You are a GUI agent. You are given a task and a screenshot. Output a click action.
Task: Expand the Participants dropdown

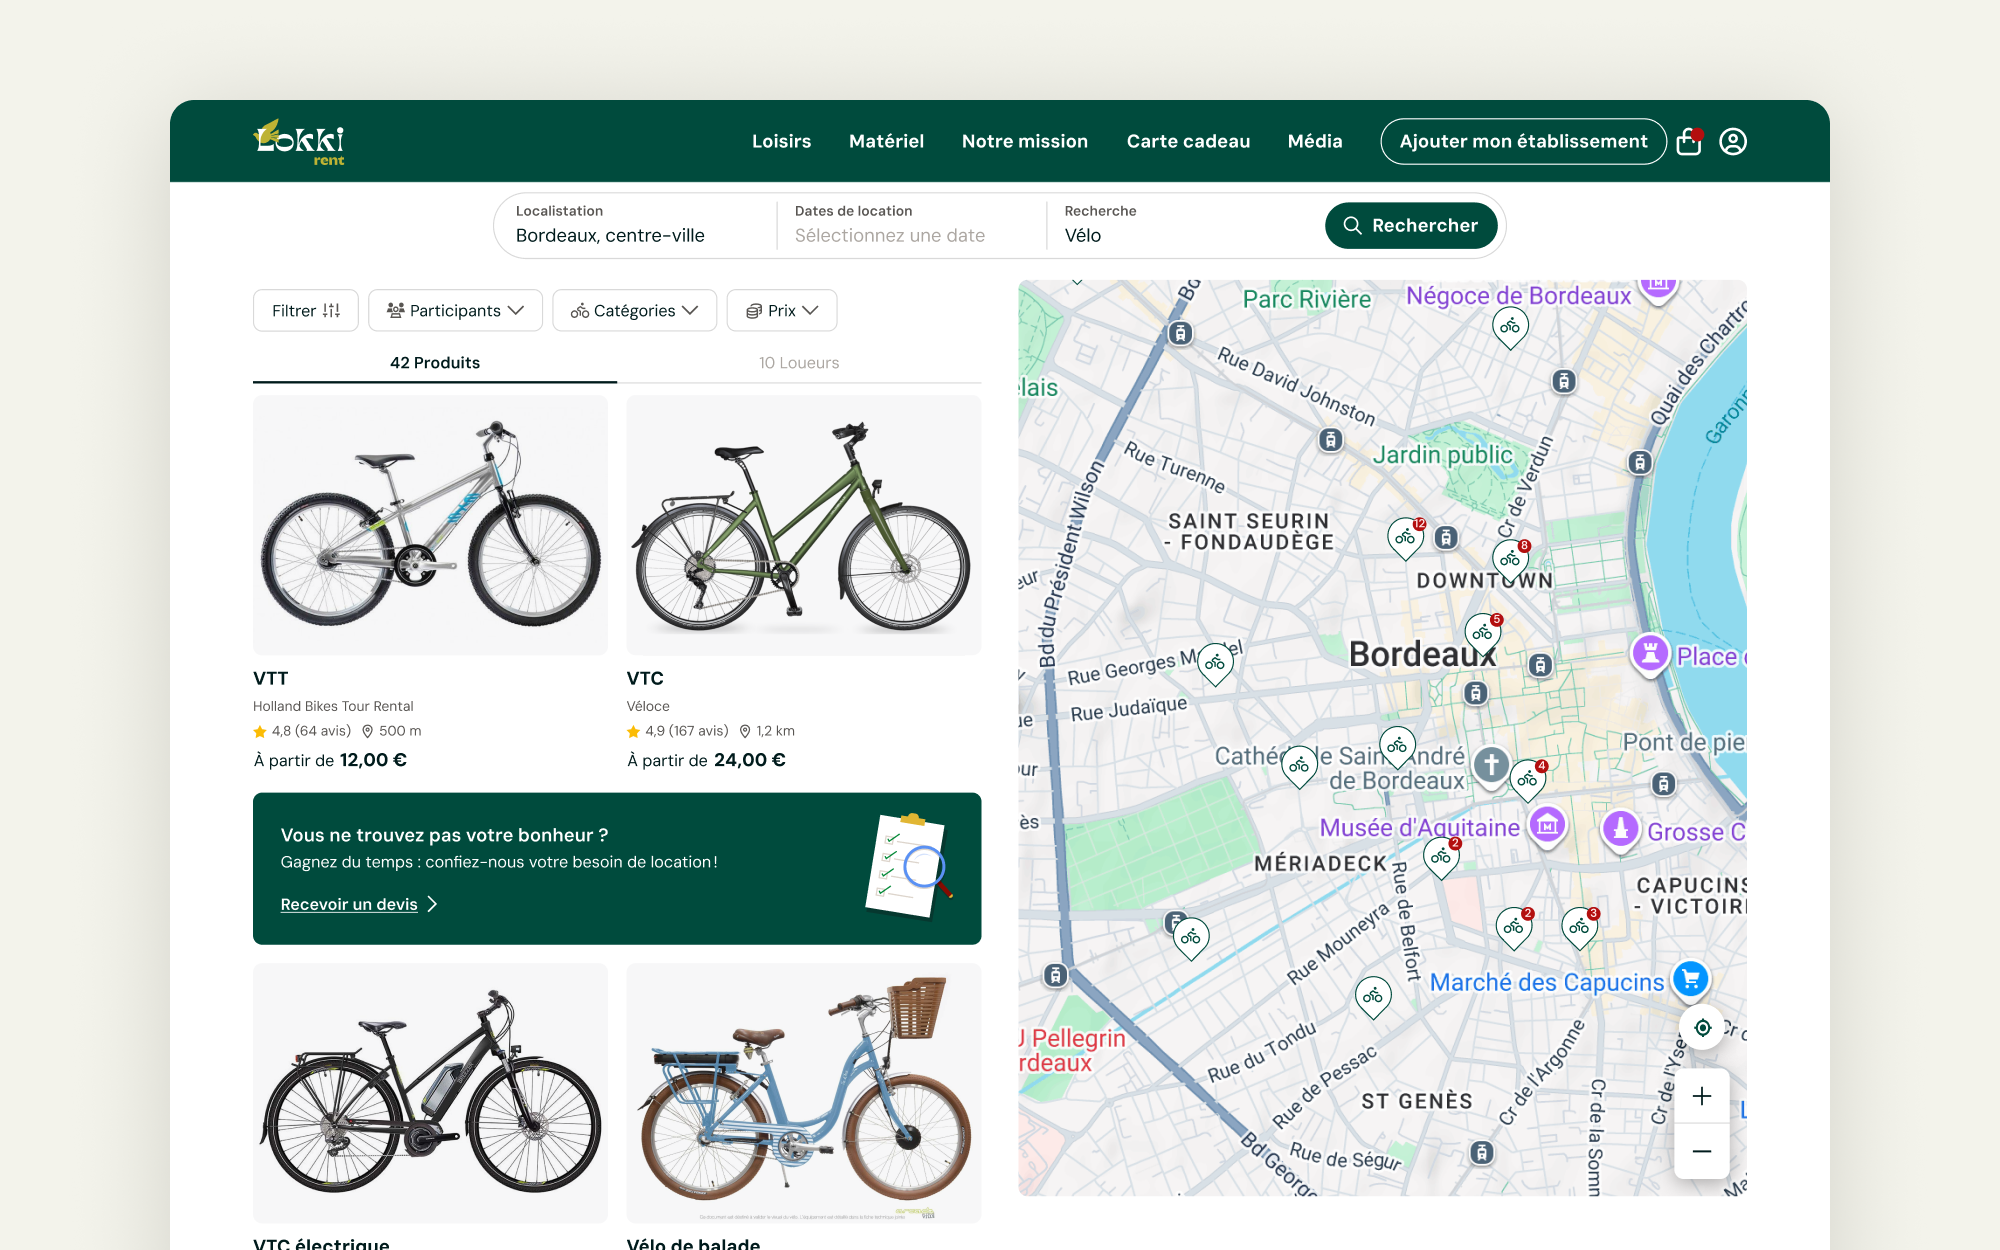click(x=455, y=311)
